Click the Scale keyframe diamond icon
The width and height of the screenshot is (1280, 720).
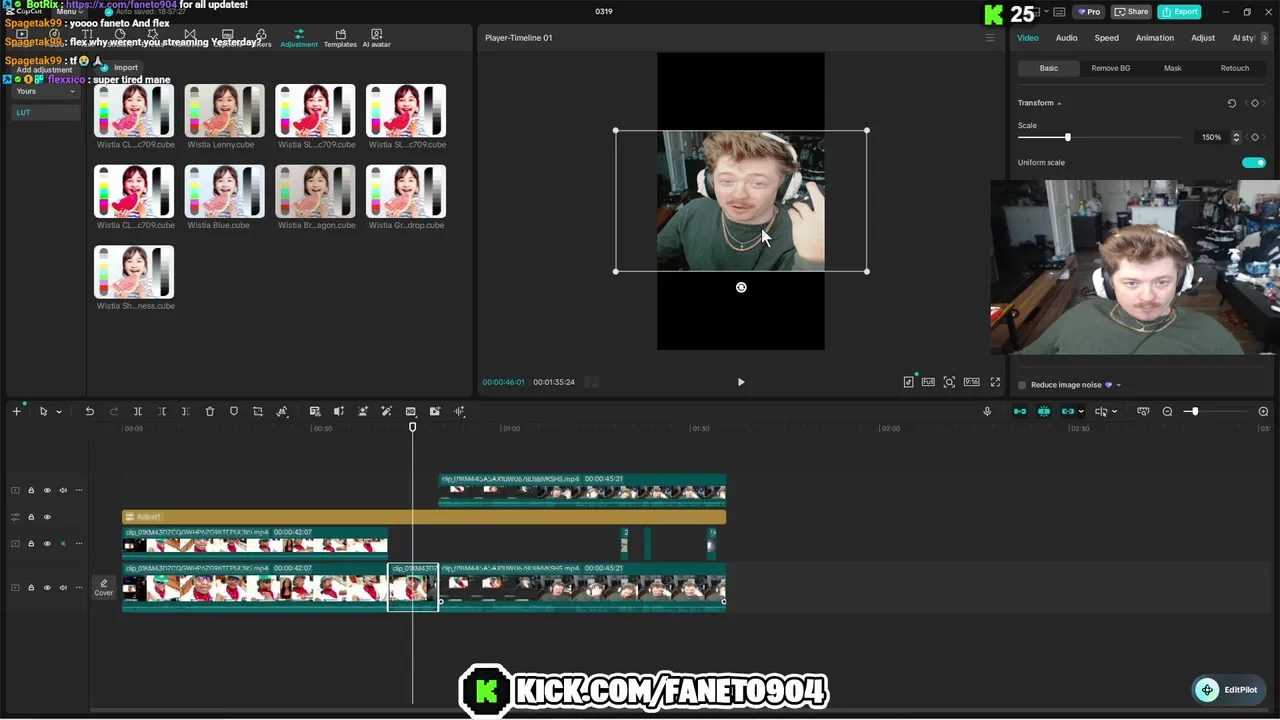pos(1255,137)
